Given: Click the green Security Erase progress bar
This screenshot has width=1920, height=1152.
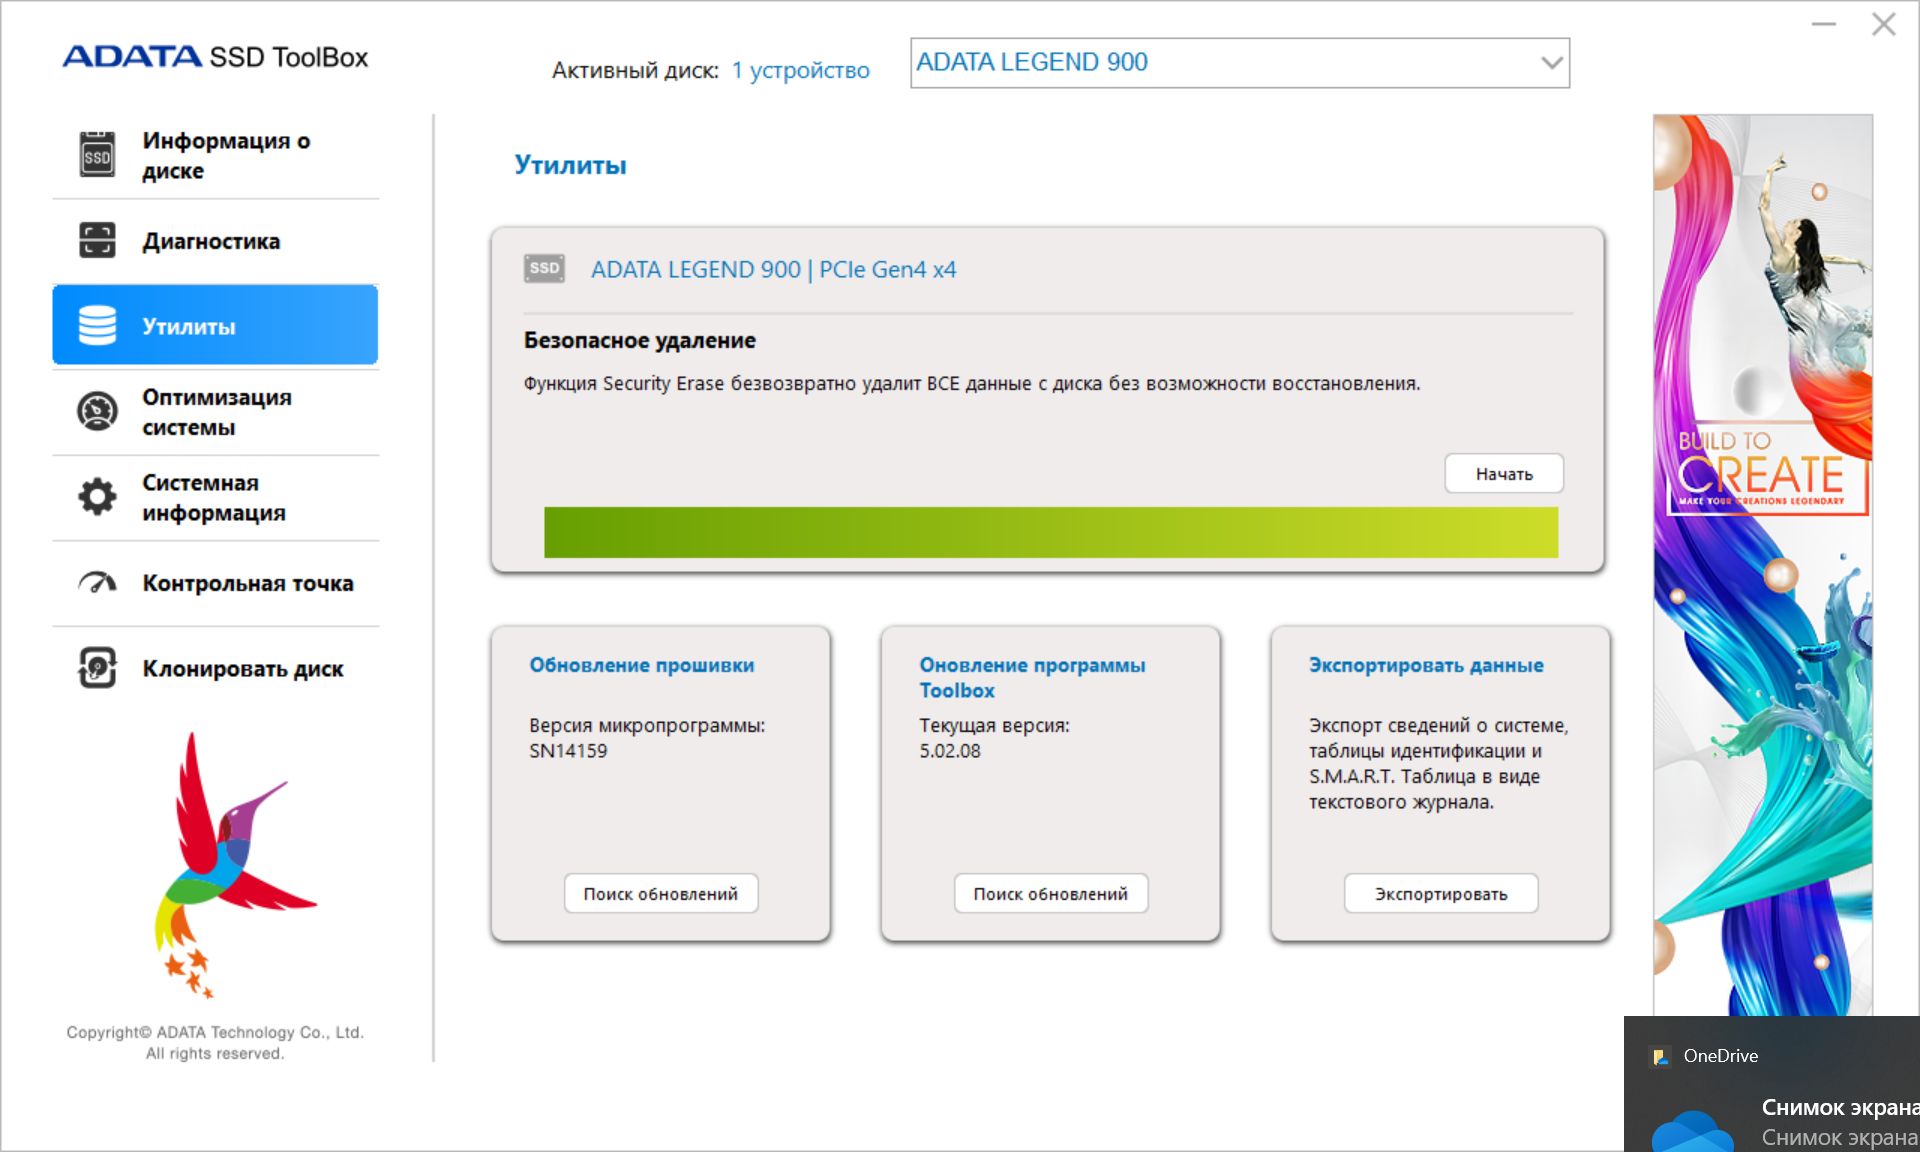Looking at the screenshot, I should click(x=1051, y=532).
